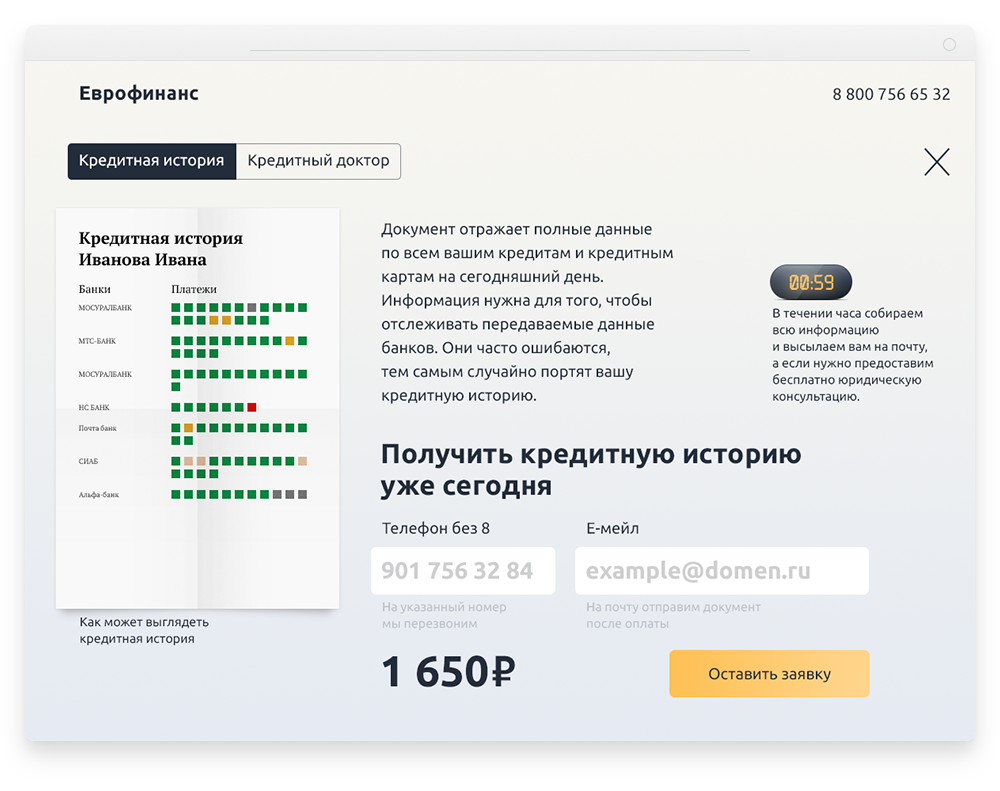Click the МТС-БАНК label in the document

click(x=97, y=341)
